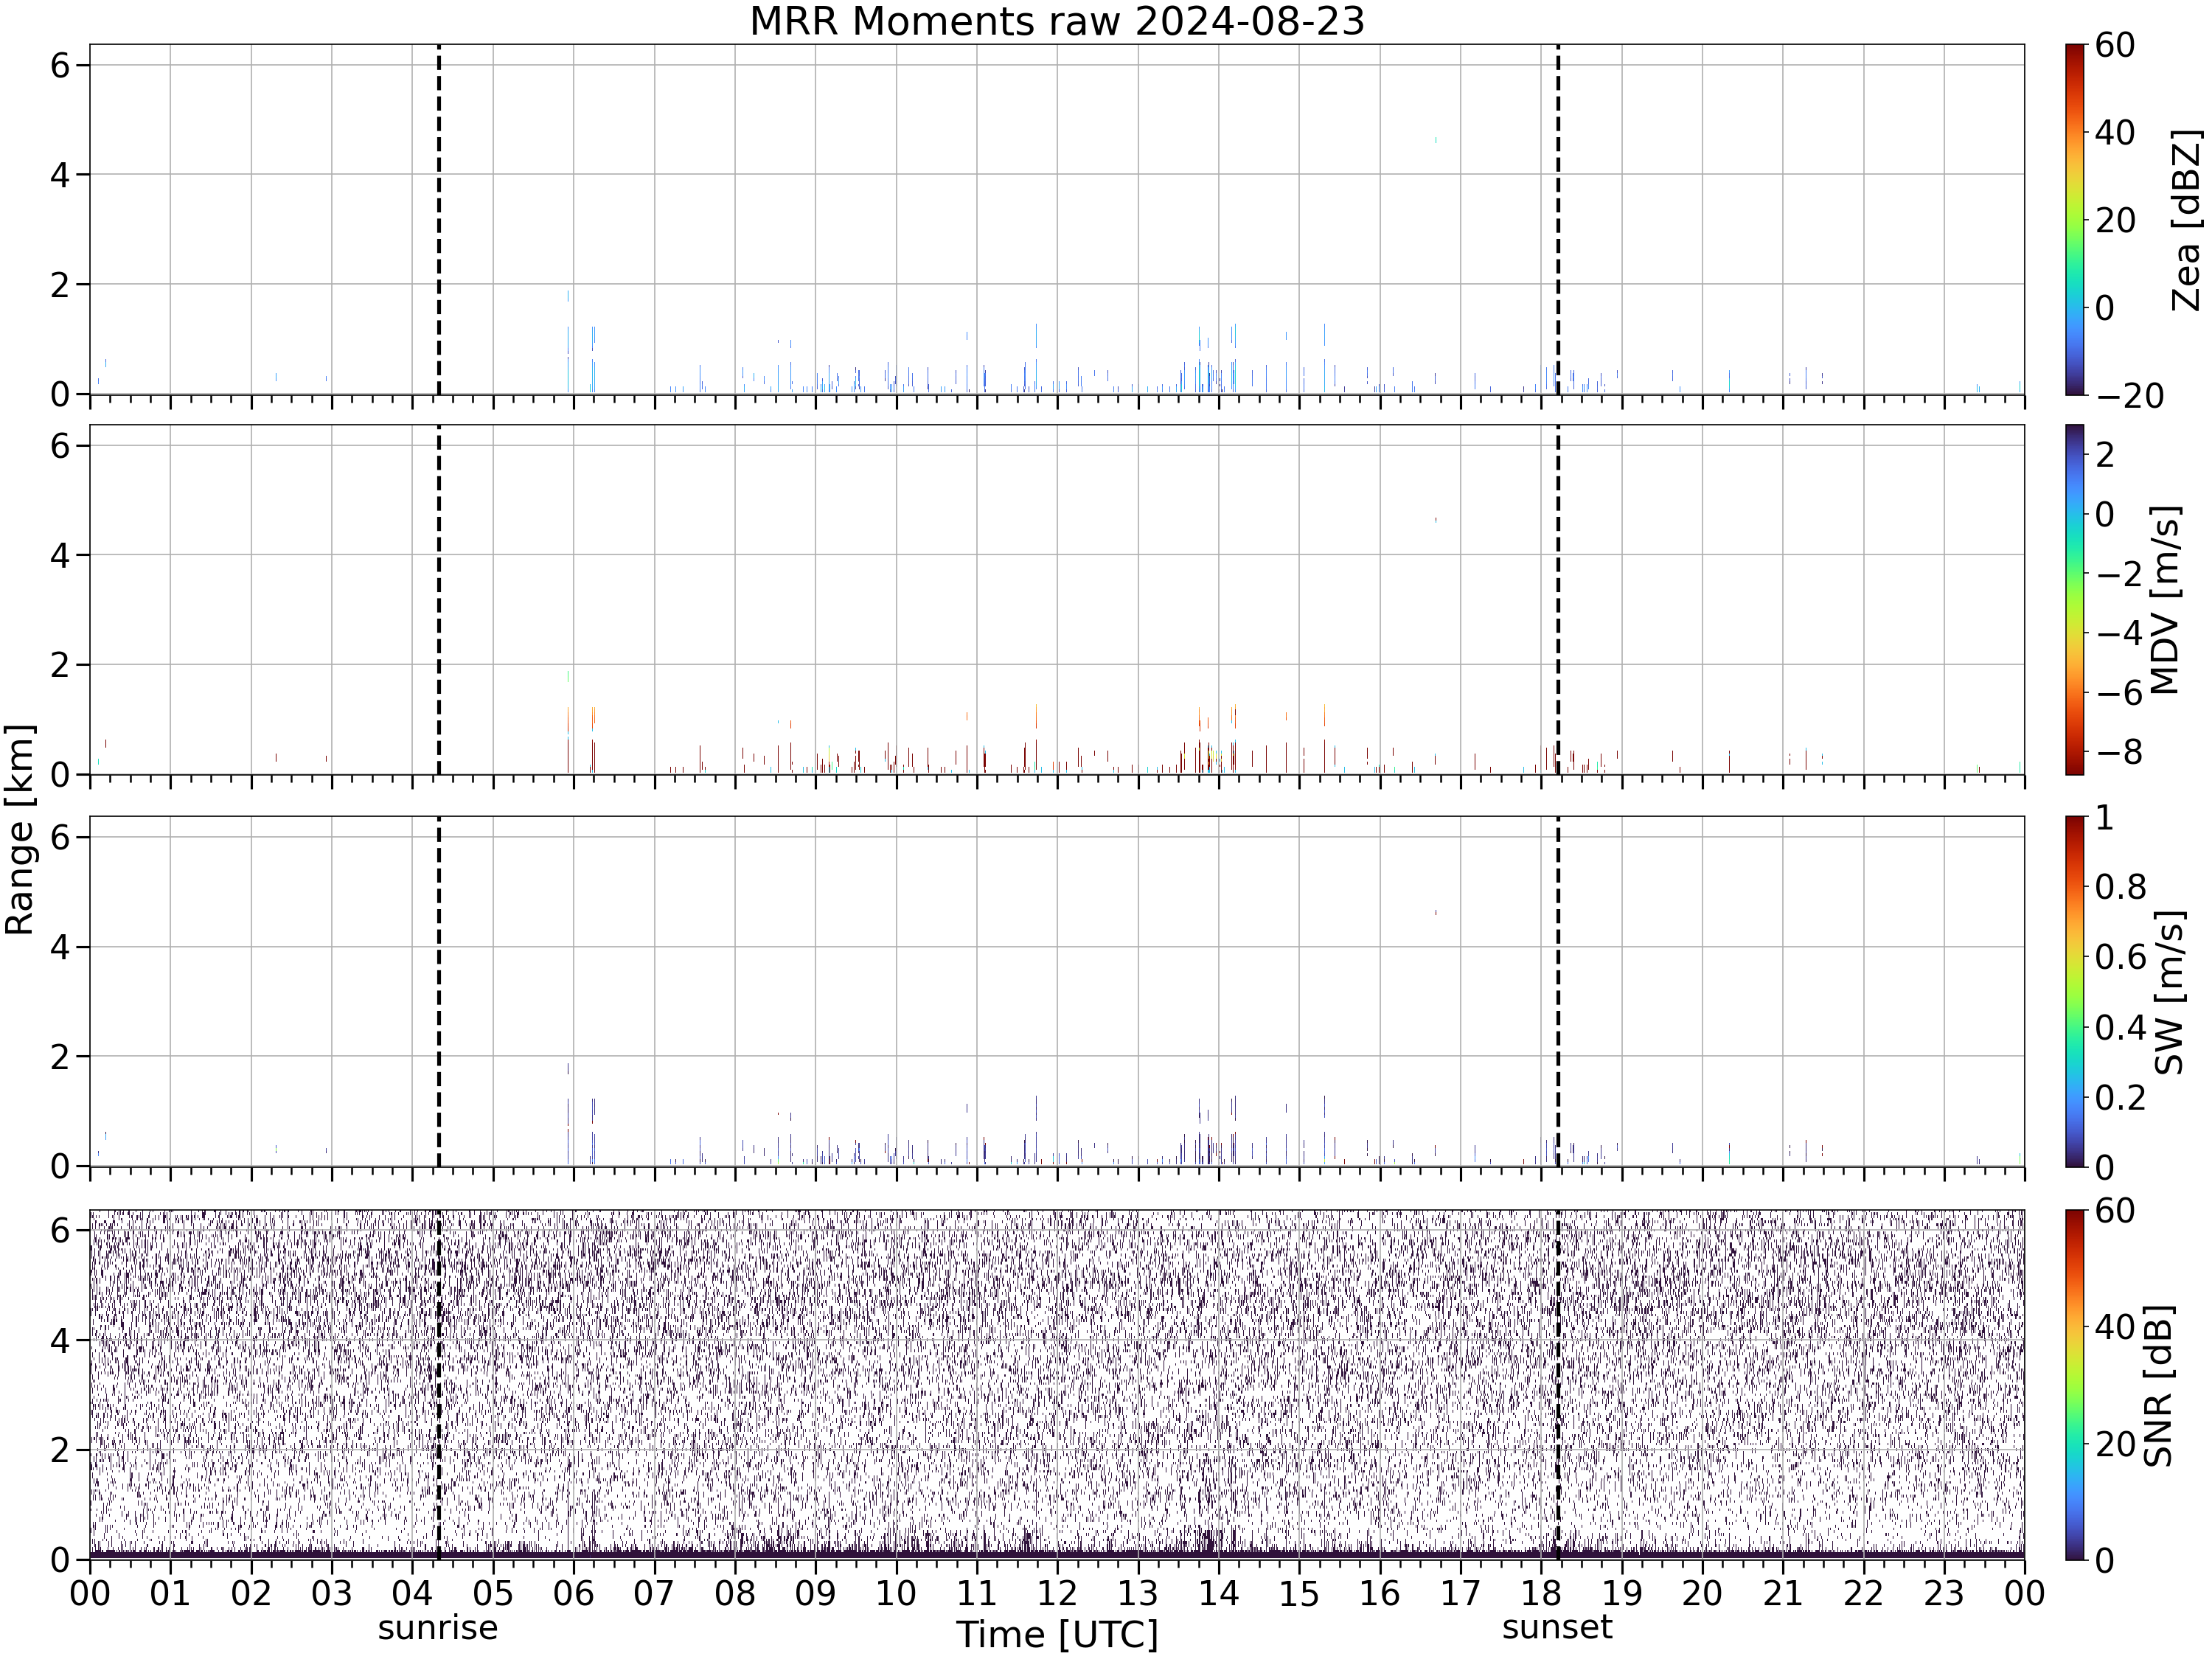
Task: Click the SNR [dB] colorbar
Action: point(2076,1385)
